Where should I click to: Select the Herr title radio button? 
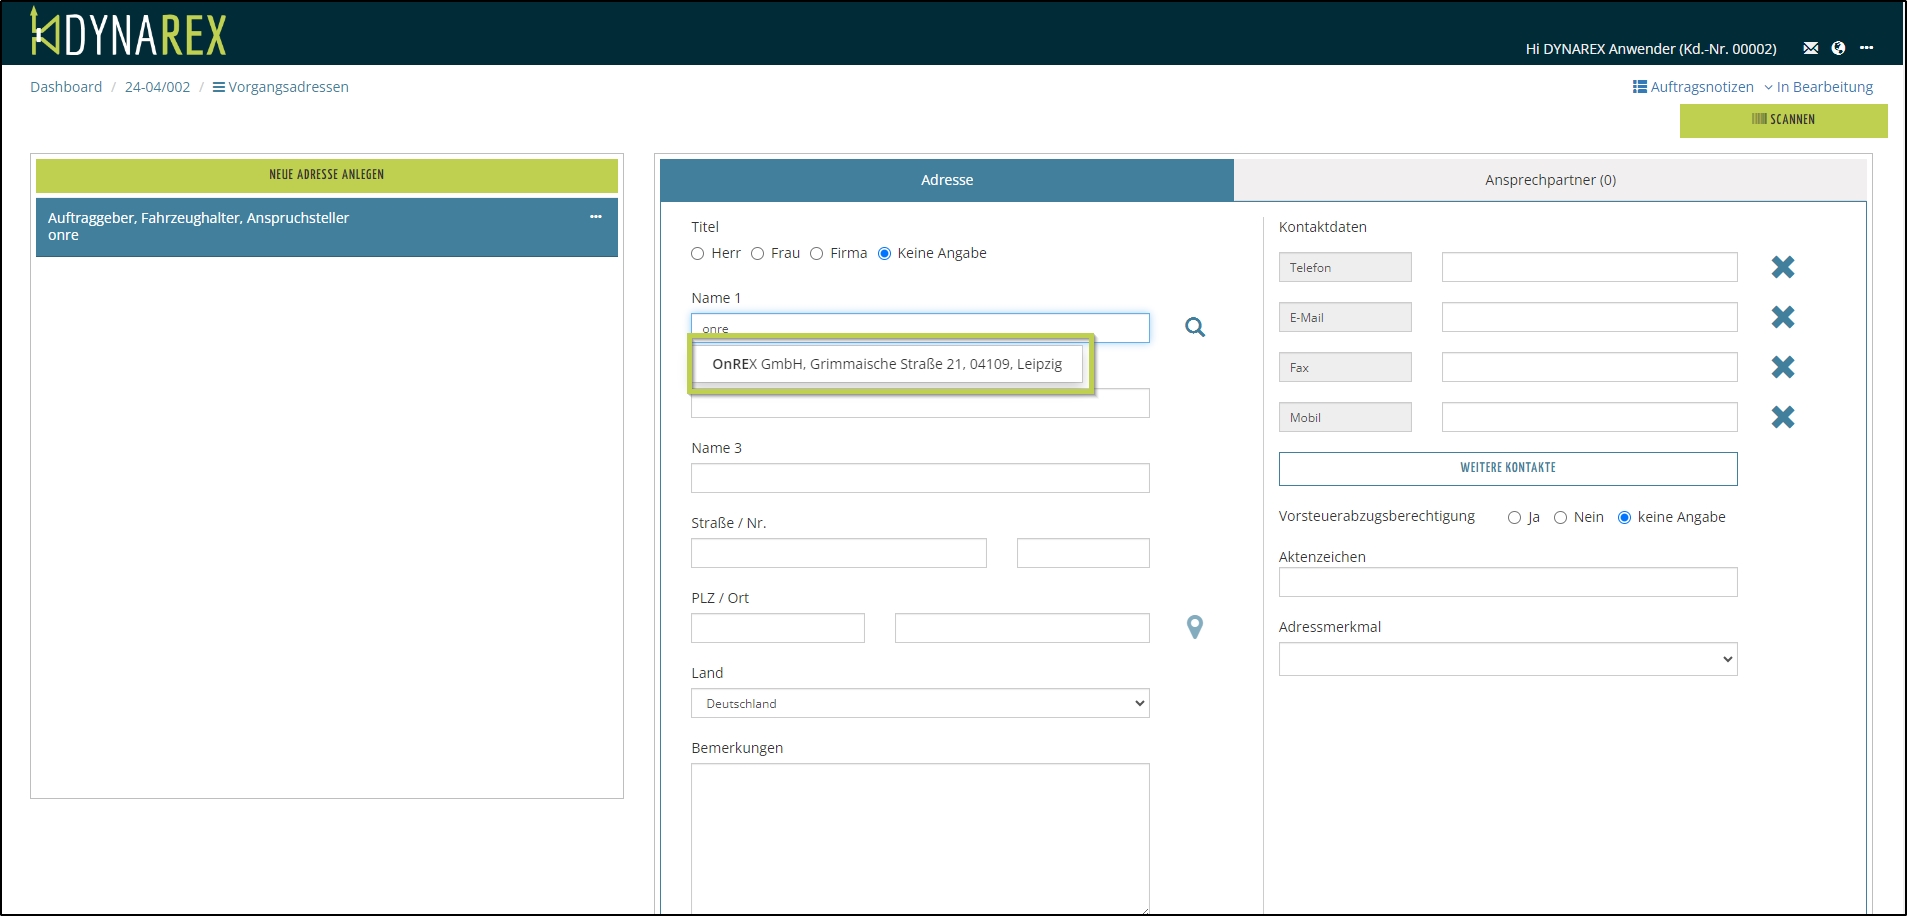coord(698,254)
